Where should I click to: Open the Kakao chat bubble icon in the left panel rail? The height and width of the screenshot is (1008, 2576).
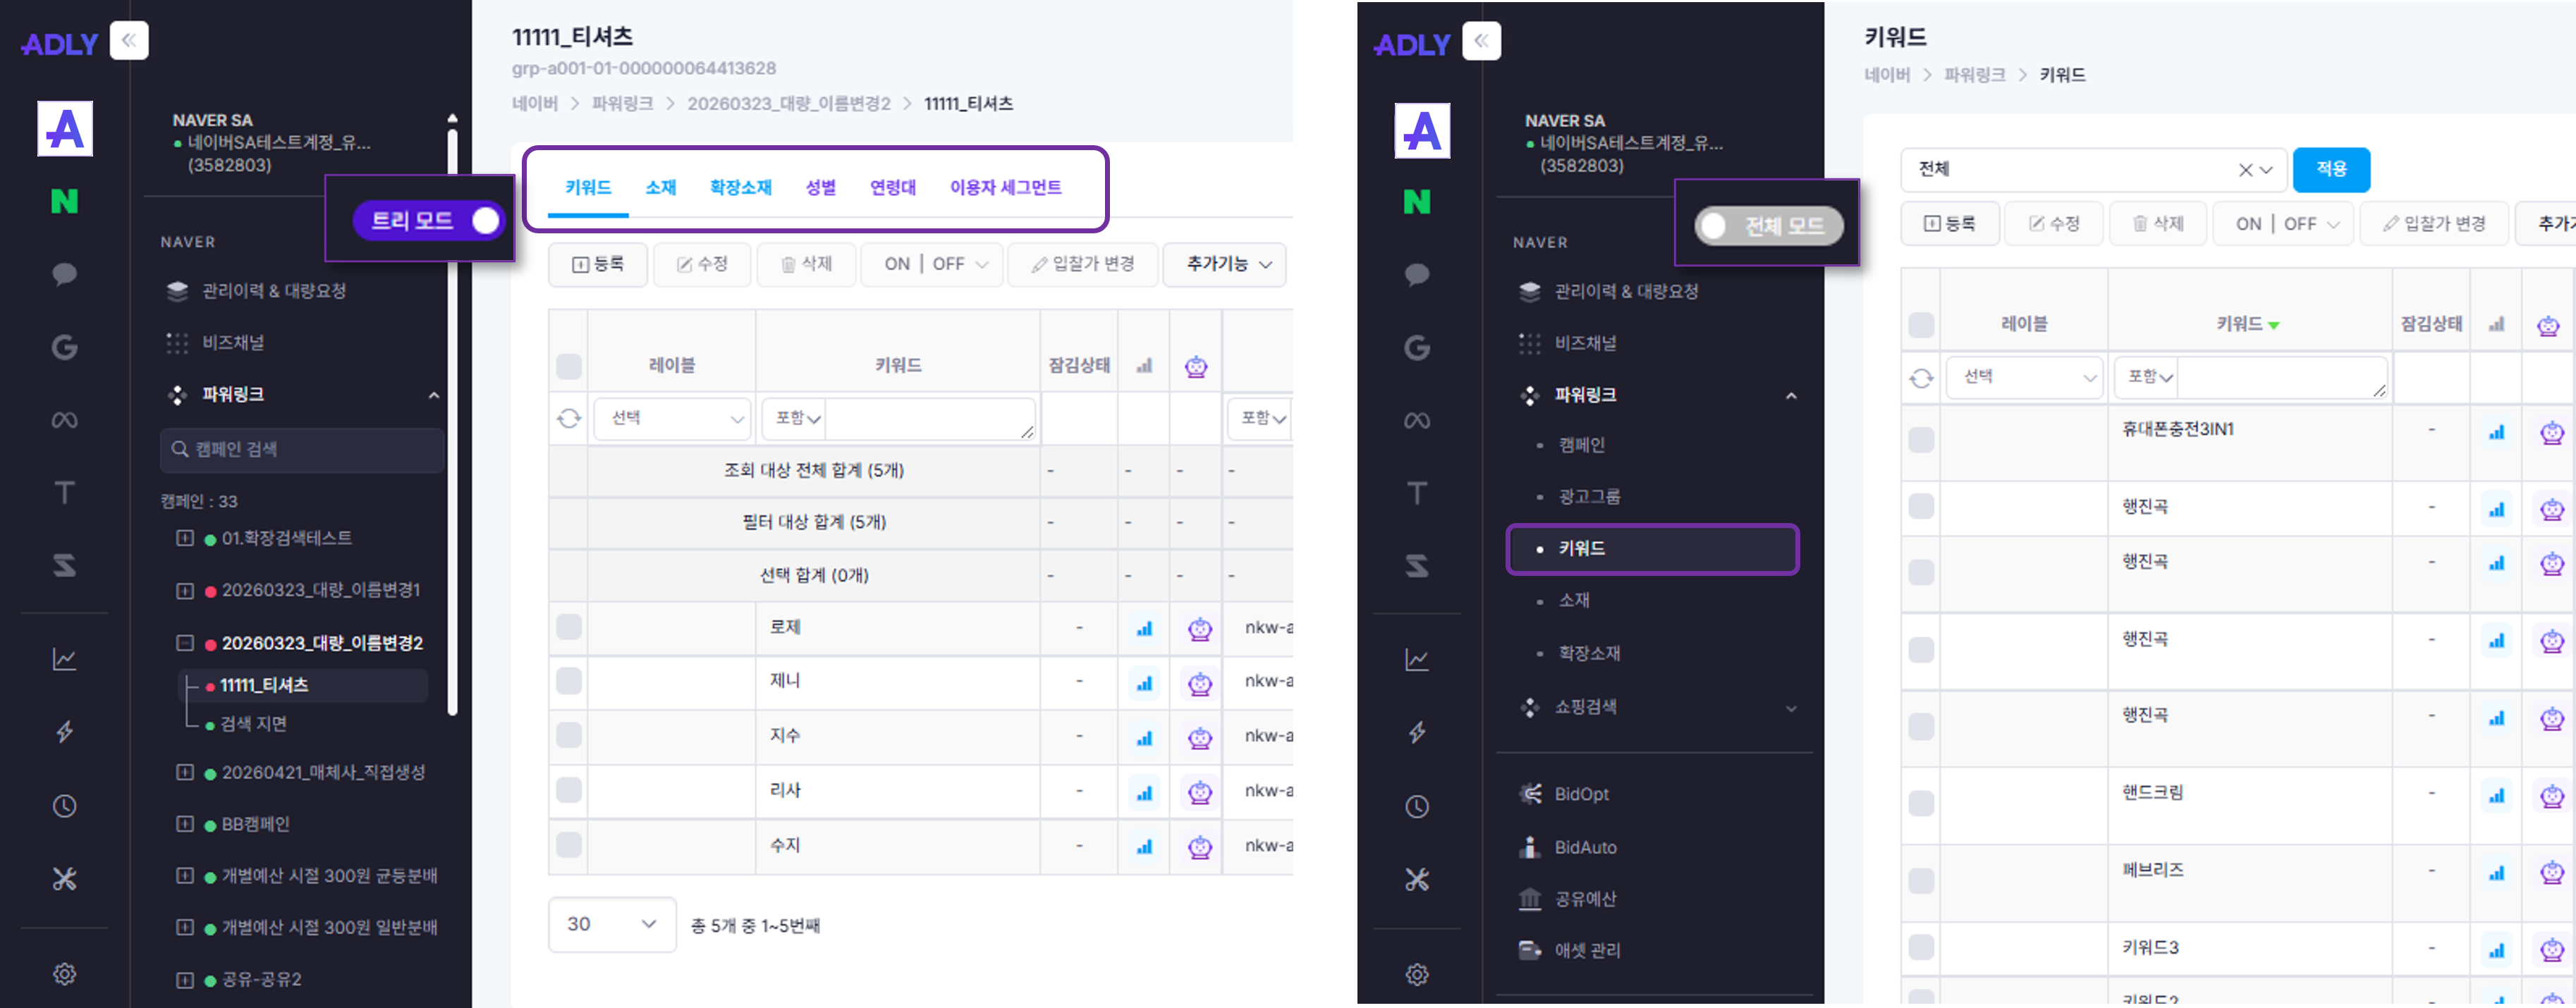(x=65, y=274)
